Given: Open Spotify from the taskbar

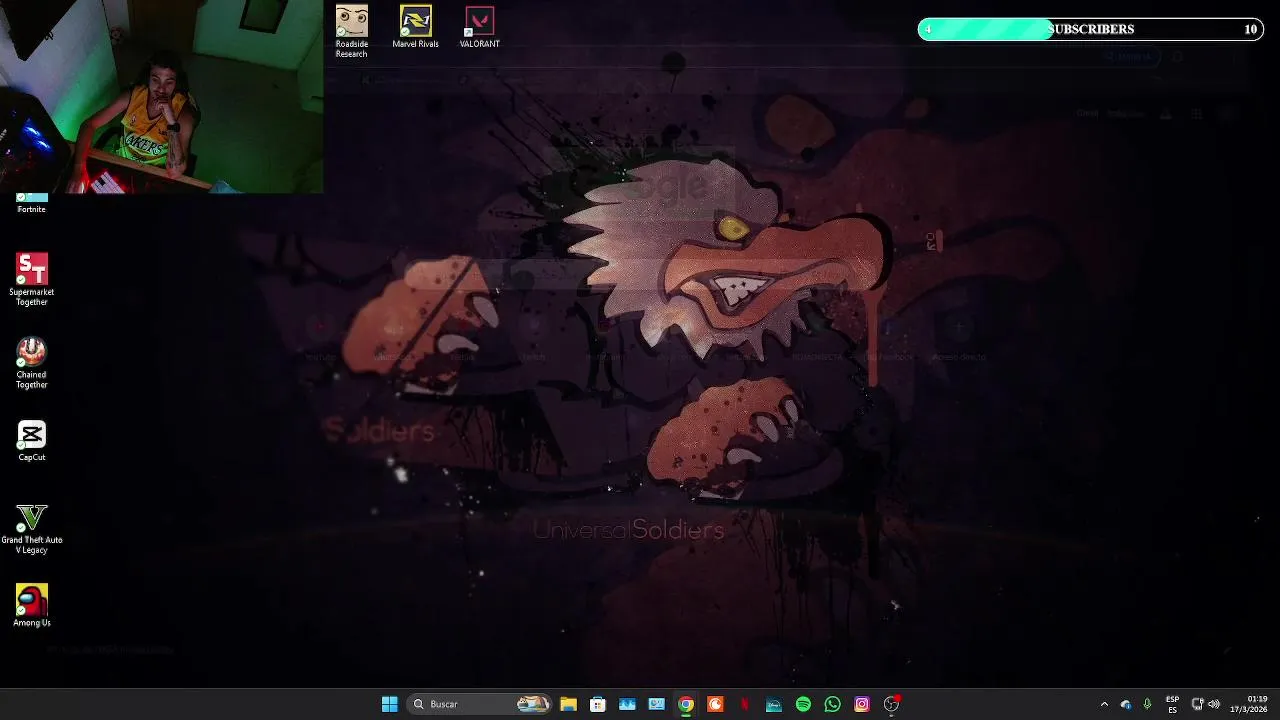Looking at the screenshot, I should pos(803,704).
